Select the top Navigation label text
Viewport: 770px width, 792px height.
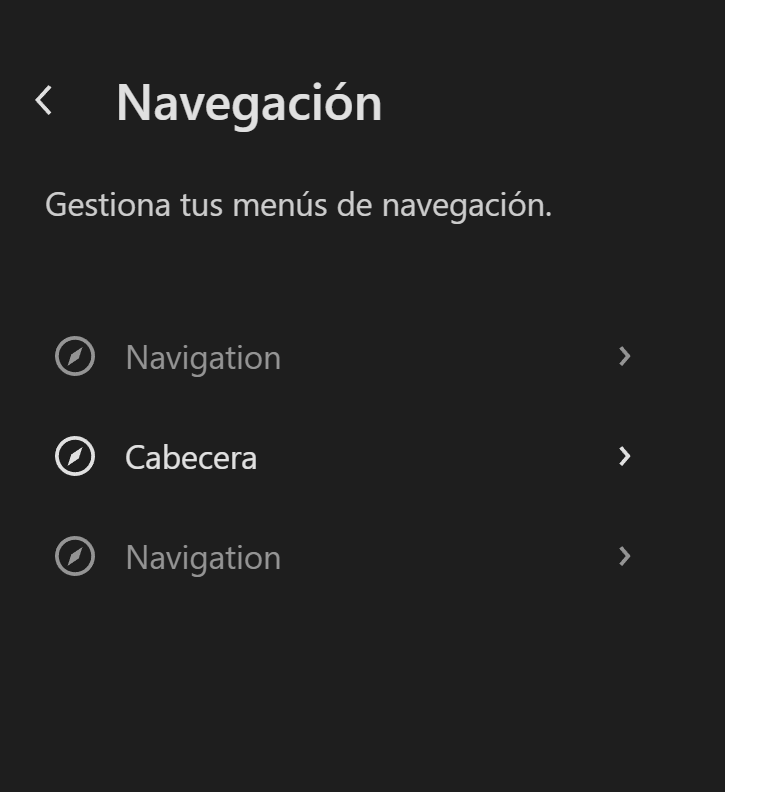[203, 358]
